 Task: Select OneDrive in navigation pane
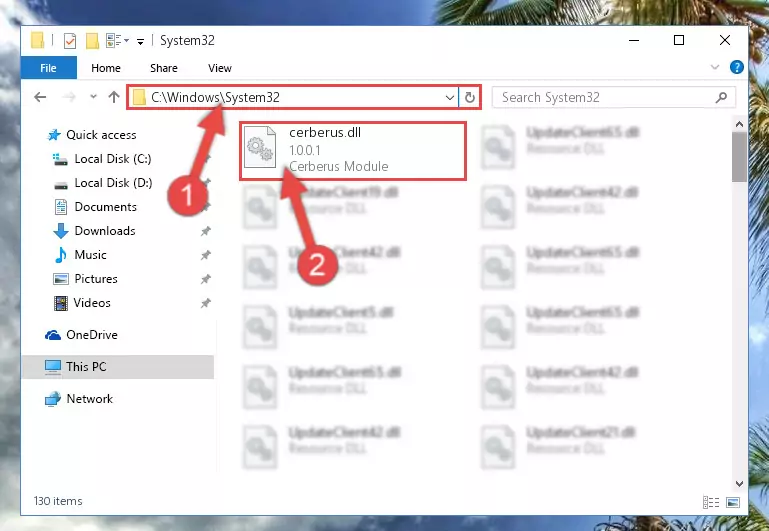(x=92, y=335)
